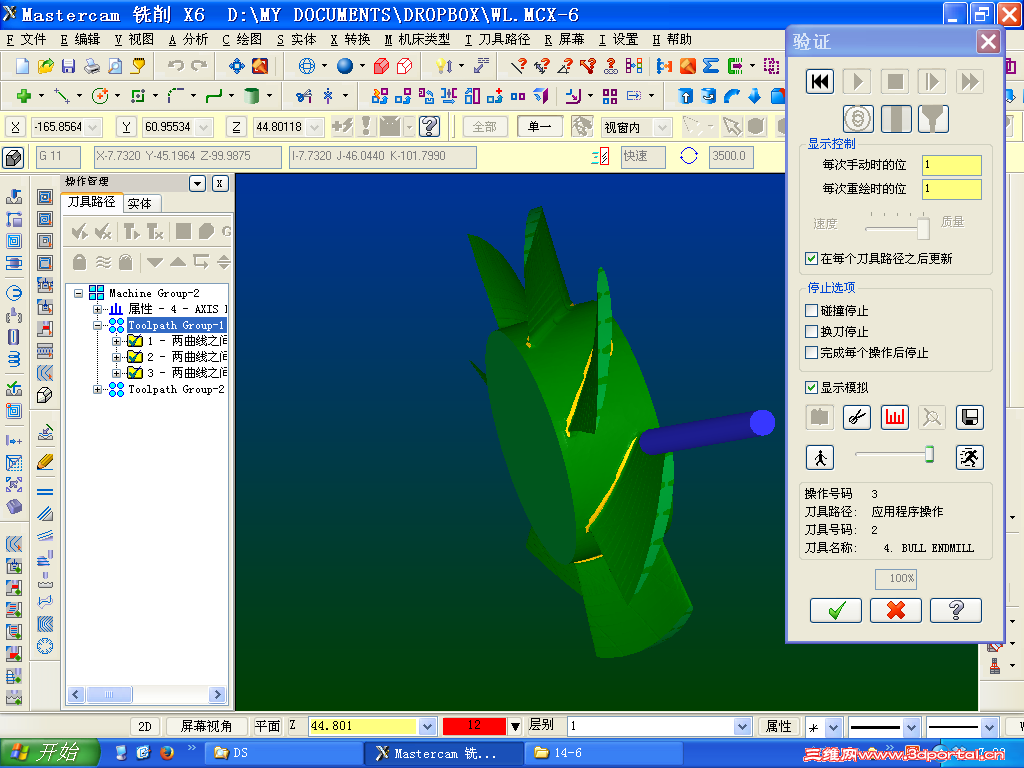The height and width of the screenshot is (768, 1024).
Task: Play the machining verification
Action: tap(857, 82)
